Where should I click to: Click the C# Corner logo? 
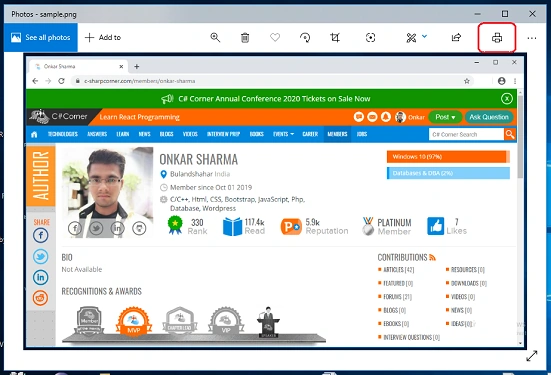click(x=59, y=117)
